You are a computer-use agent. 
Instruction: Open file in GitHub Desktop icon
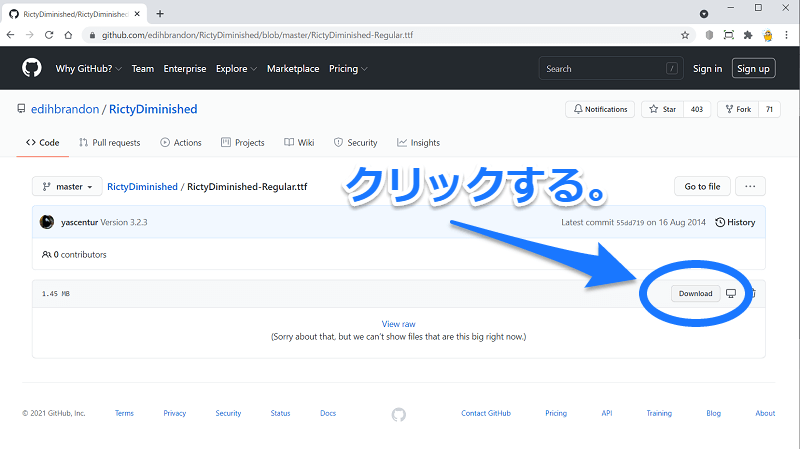click(x=731, y=293)
